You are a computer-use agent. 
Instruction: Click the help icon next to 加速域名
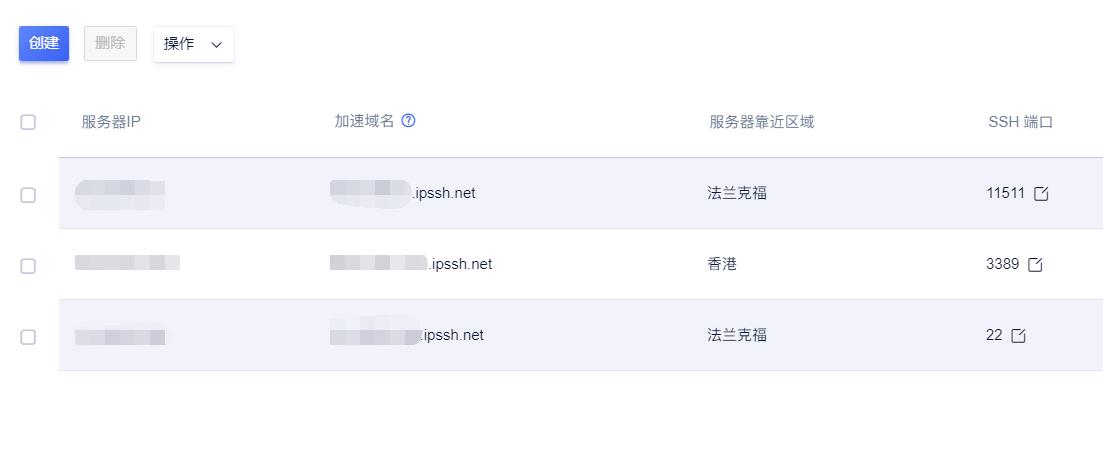tap(408, 121)
